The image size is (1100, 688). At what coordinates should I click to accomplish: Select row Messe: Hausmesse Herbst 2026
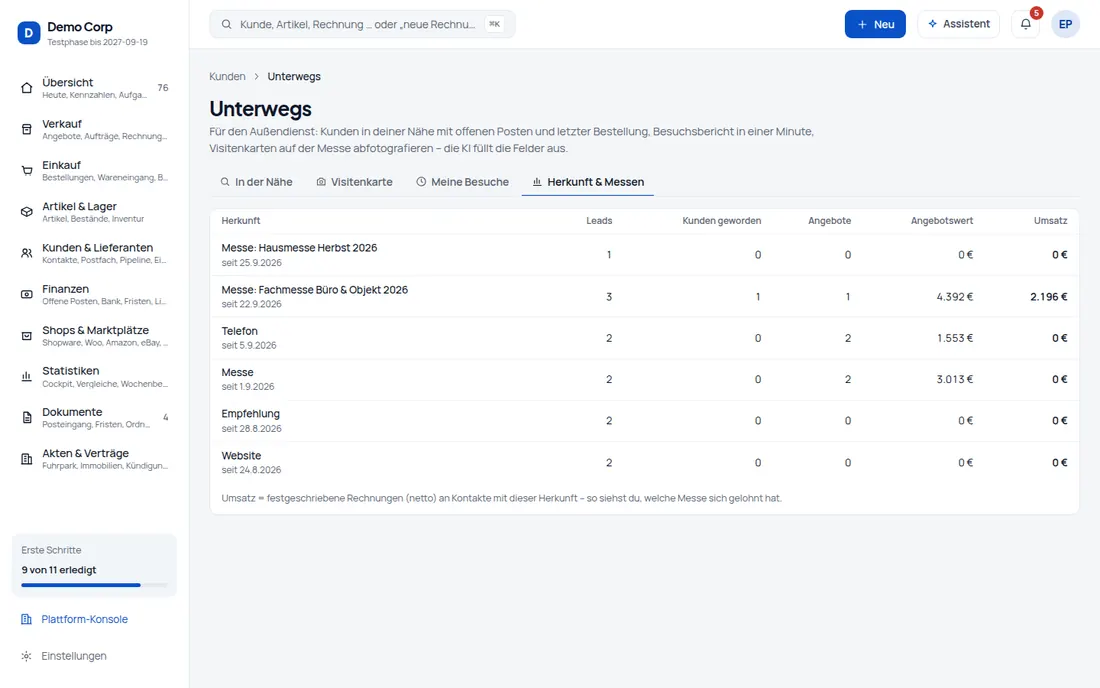point(644,255)
